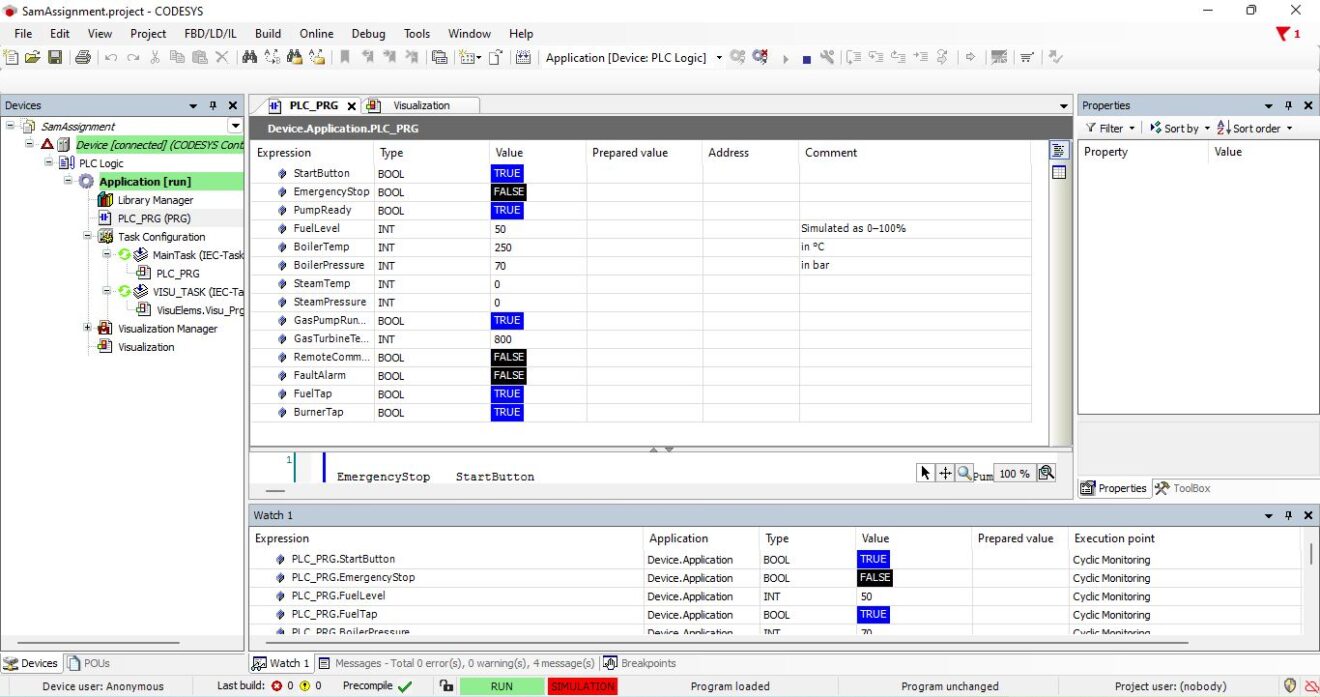
Task: Collapse the Application tree node
Action: (67, 181)
